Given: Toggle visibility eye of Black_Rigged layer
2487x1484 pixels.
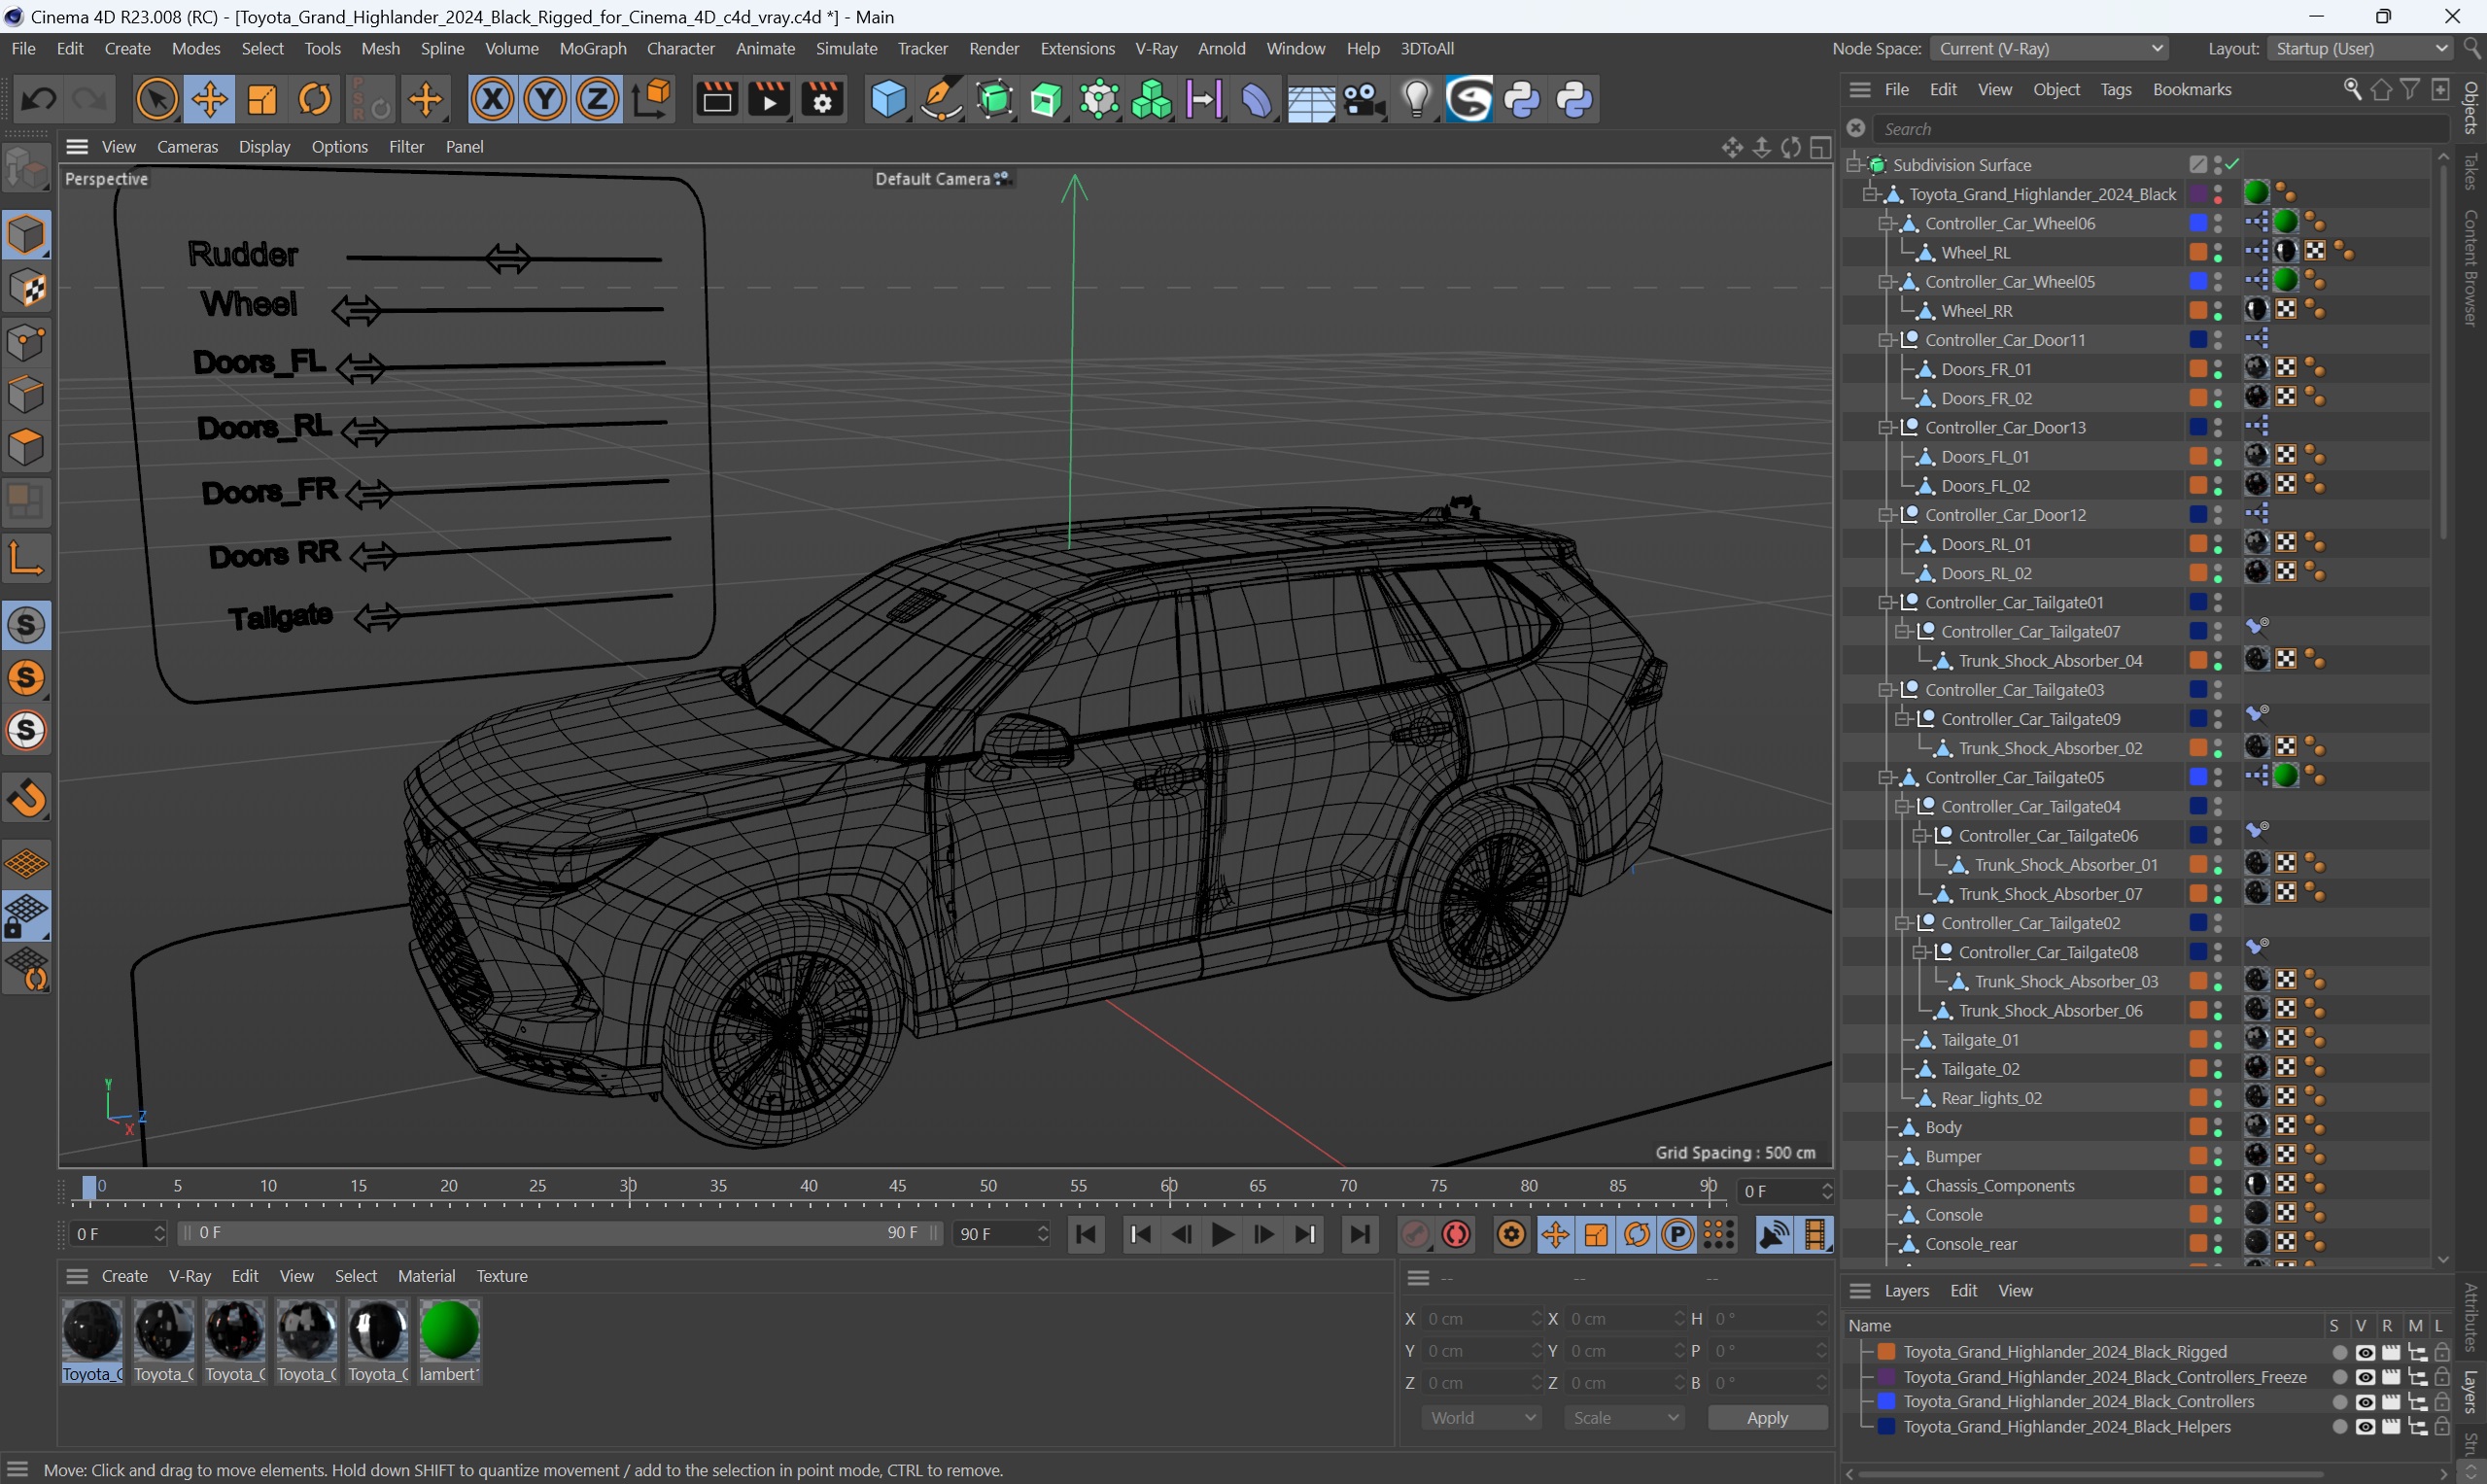Looking at the screenshot, I should pos(2364,1352).
